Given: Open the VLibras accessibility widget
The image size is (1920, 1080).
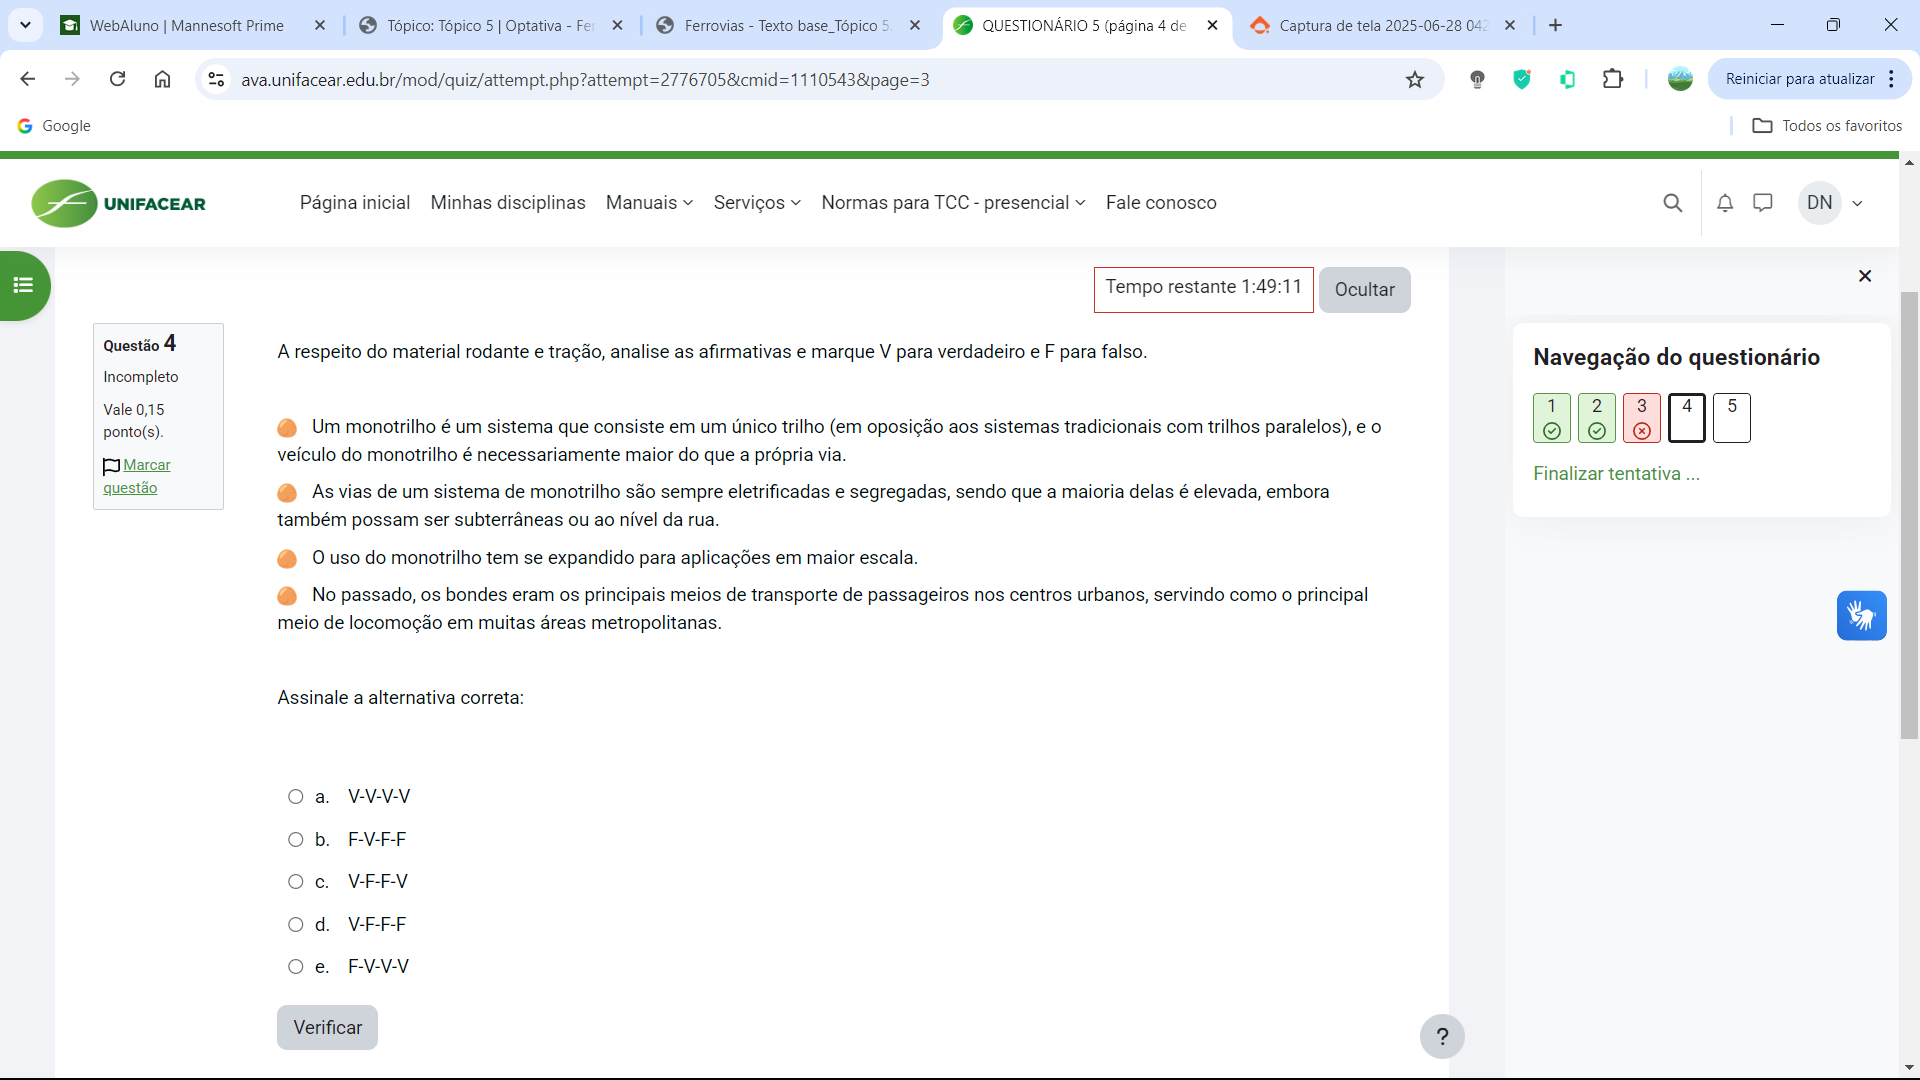Looking at the screenshot, I should [1862, 616].
